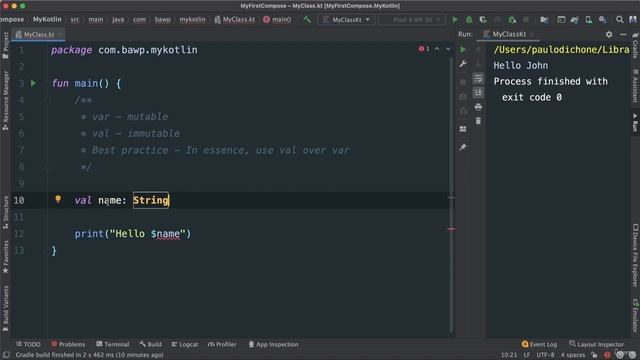Click the Sync Project with Gradle Files icon
The image size is (640, 360).
(575, 20)
